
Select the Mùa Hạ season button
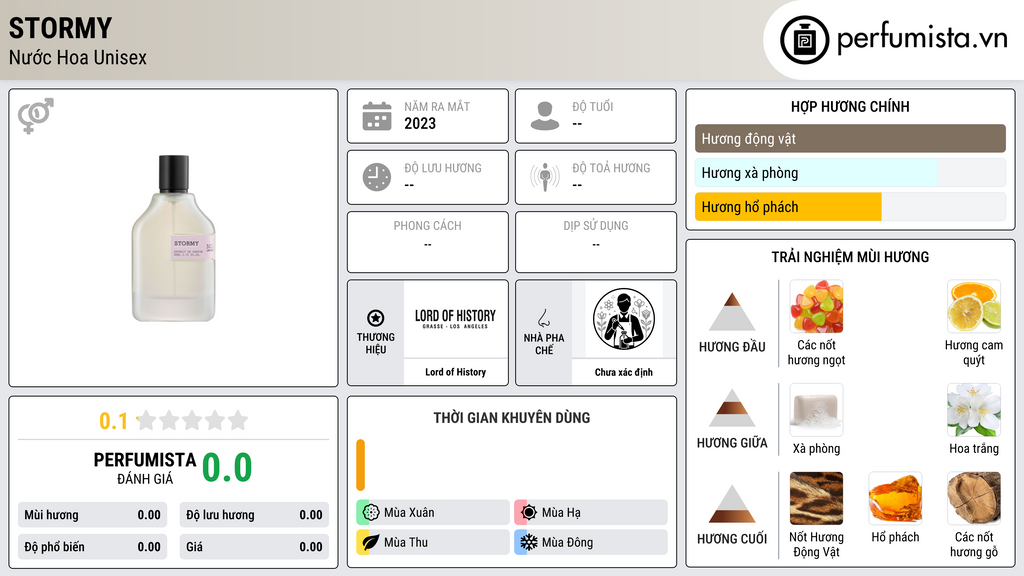point(591,513)
